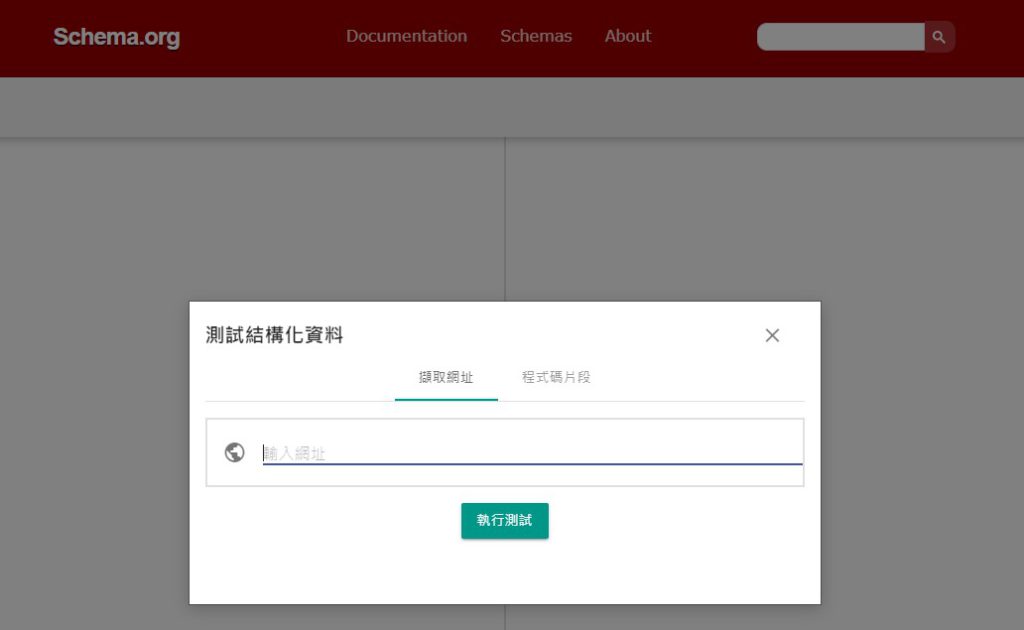Open the Schemas navigation item
The width and height of the screenshot is (1024, 630).
click(x=535, y=36)
